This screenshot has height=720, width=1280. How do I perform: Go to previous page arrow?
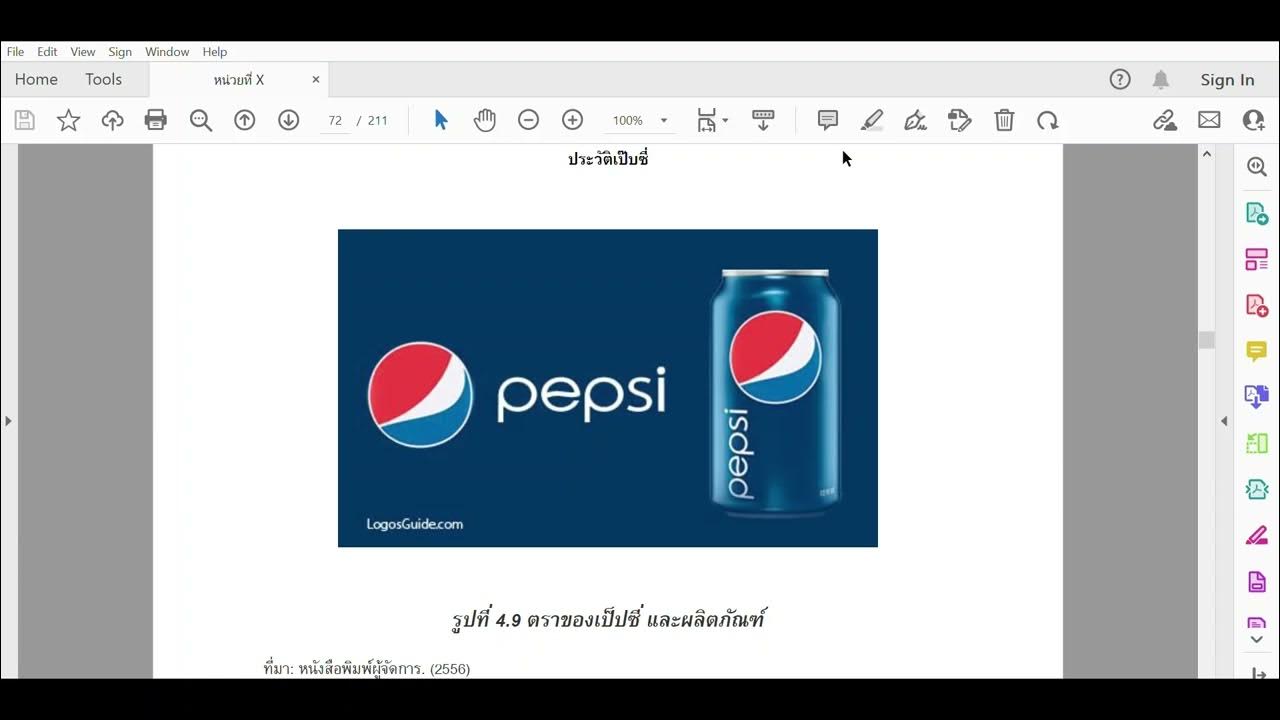pyautogui.click(x=245, y=121)
